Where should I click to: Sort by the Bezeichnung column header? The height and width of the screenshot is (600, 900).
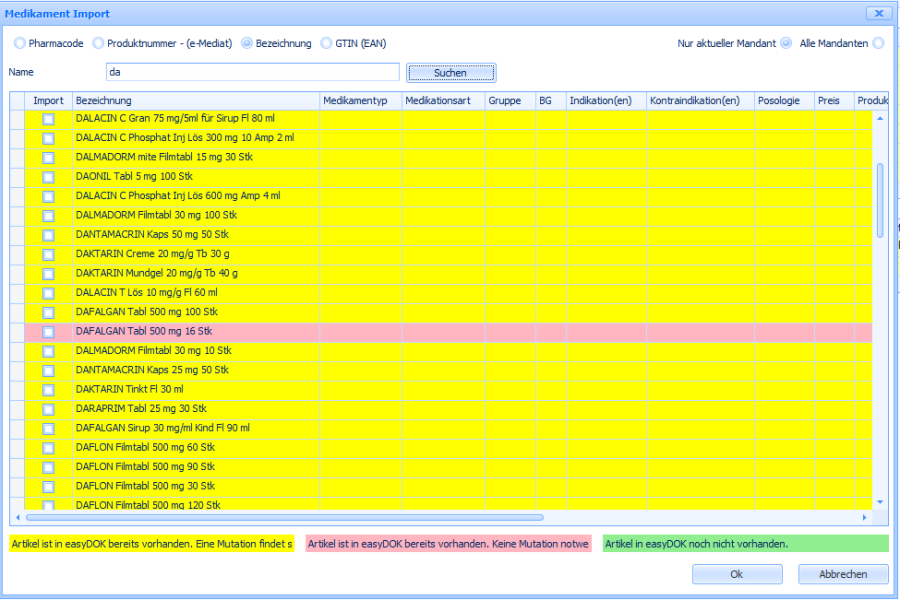coord(195,101)
